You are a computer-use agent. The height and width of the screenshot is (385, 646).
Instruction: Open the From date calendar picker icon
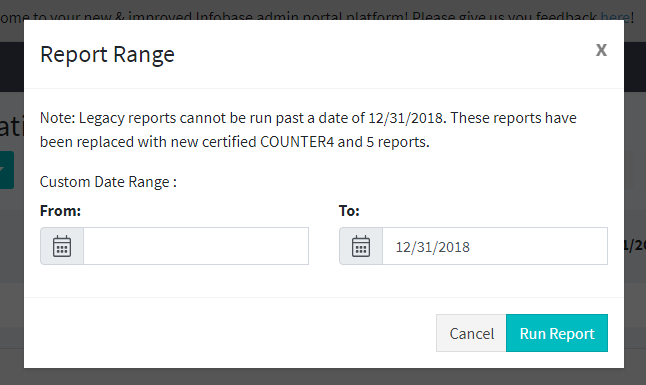pyautogui.click(x=62, y=246)
